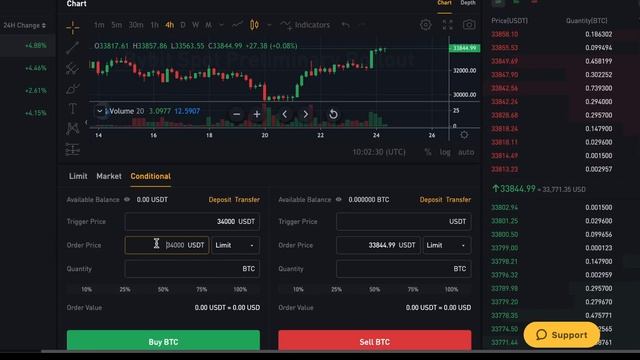
Task: Open the Indicators panel
Action: pyautogui.click(x=305, y=25)
